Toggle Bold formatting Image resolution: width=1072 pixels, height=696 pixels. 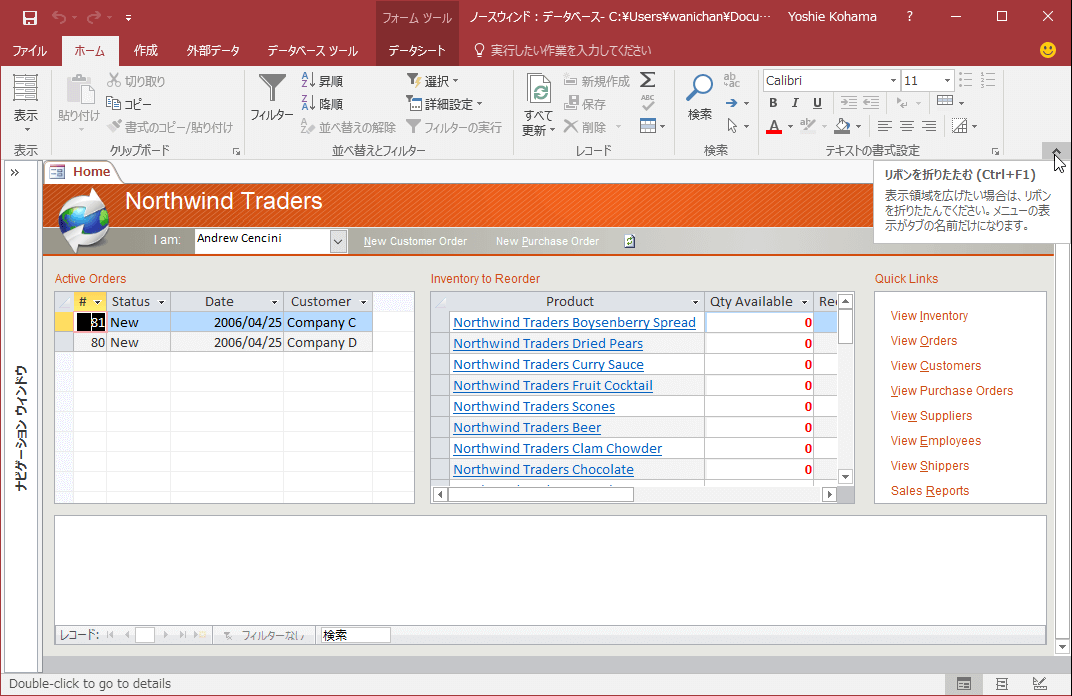point(773,103)
